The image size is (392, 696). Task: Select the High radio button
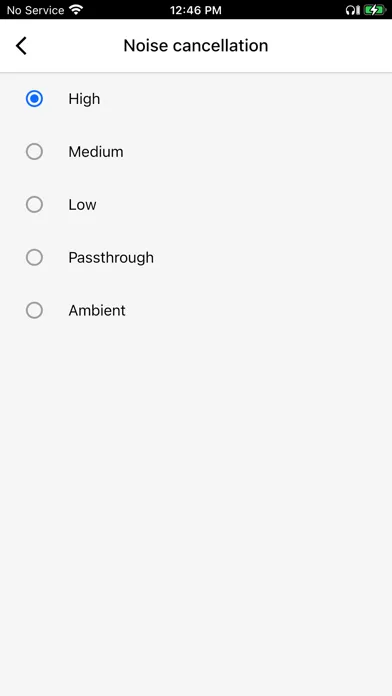tap(34, 99)
